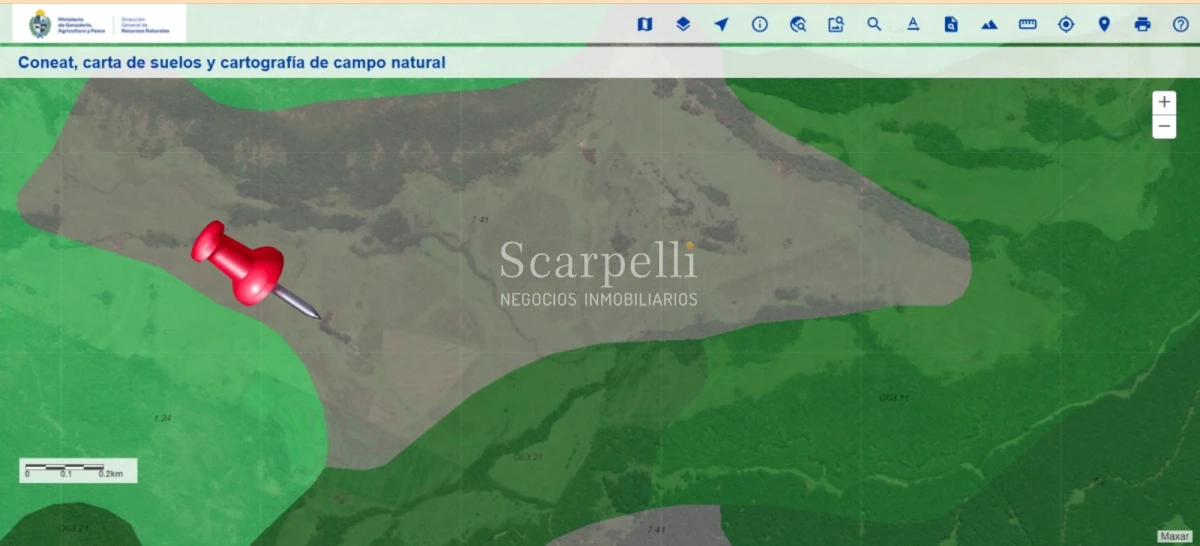Click the magnifying glass search icon
This screenshot has height=546, width=1200.
[874, 24]
